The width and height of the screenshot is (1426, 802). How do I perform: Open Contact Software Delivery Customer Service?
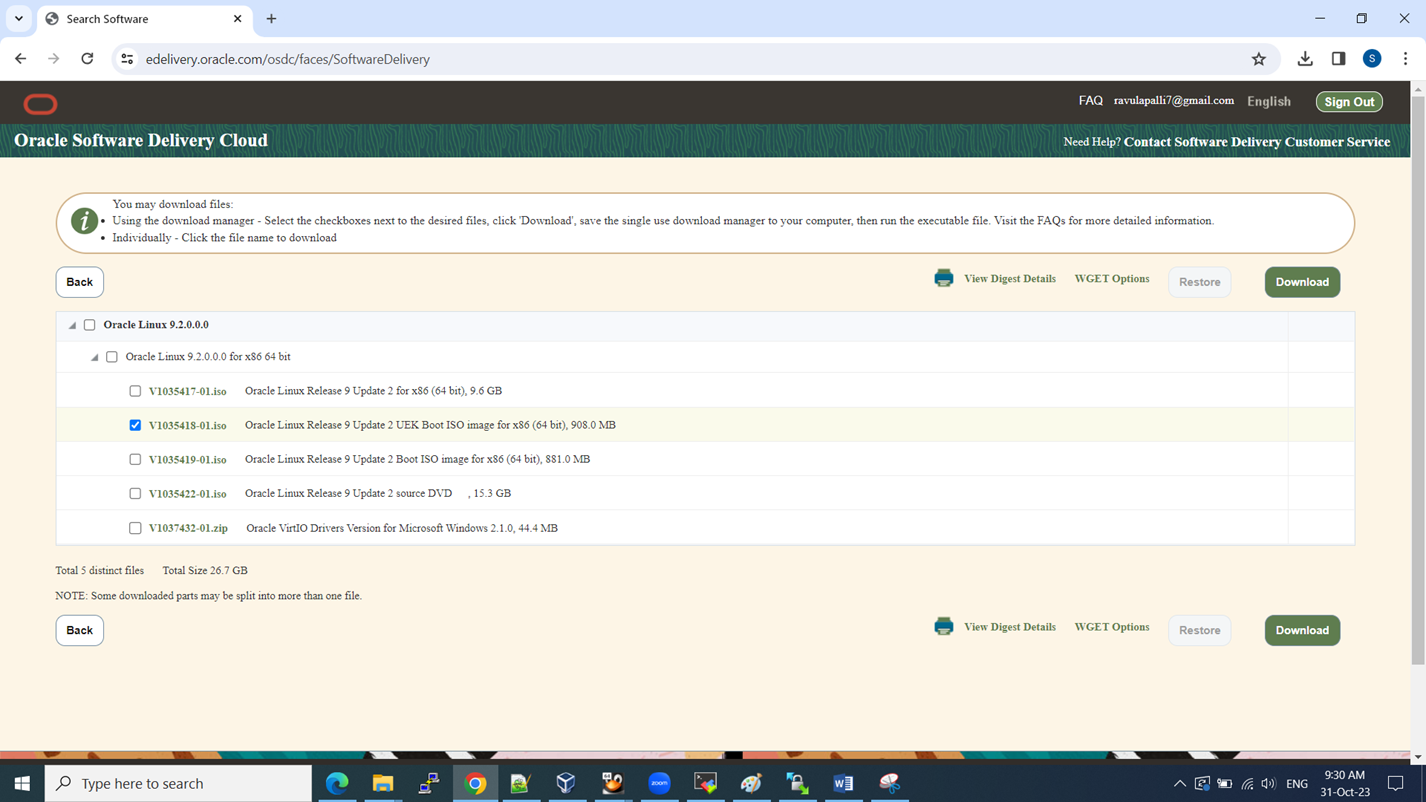tap(1257, 142)
